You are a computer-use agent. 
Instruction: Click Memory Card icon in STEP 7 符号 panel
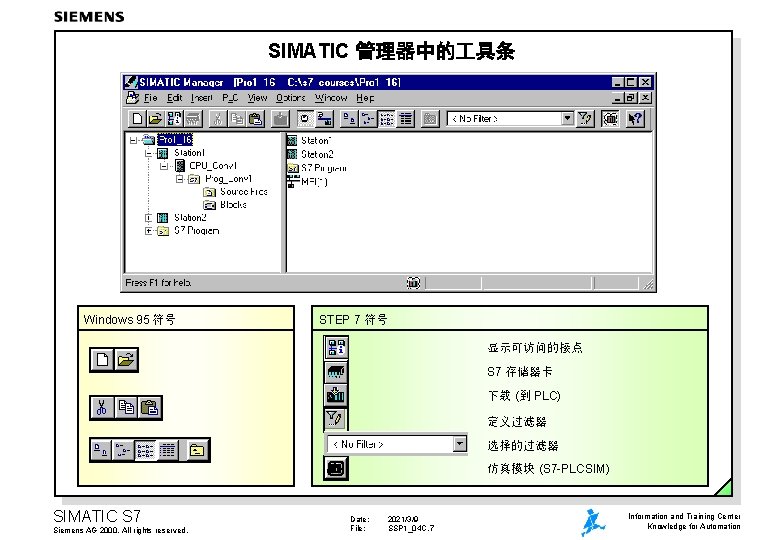click(x=336, y=371)
